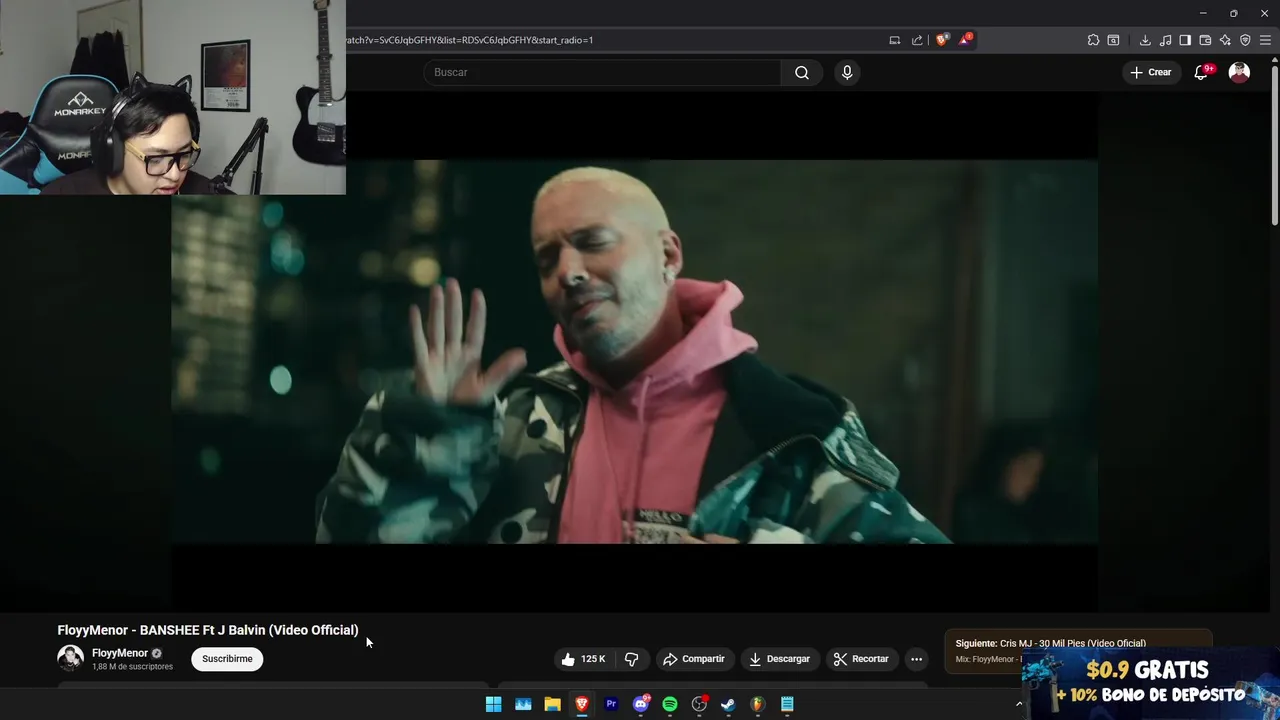The width and height of the screenshot is (1280, 720).
Task: Open OBS Studio from taskbar
Action: 699,704
